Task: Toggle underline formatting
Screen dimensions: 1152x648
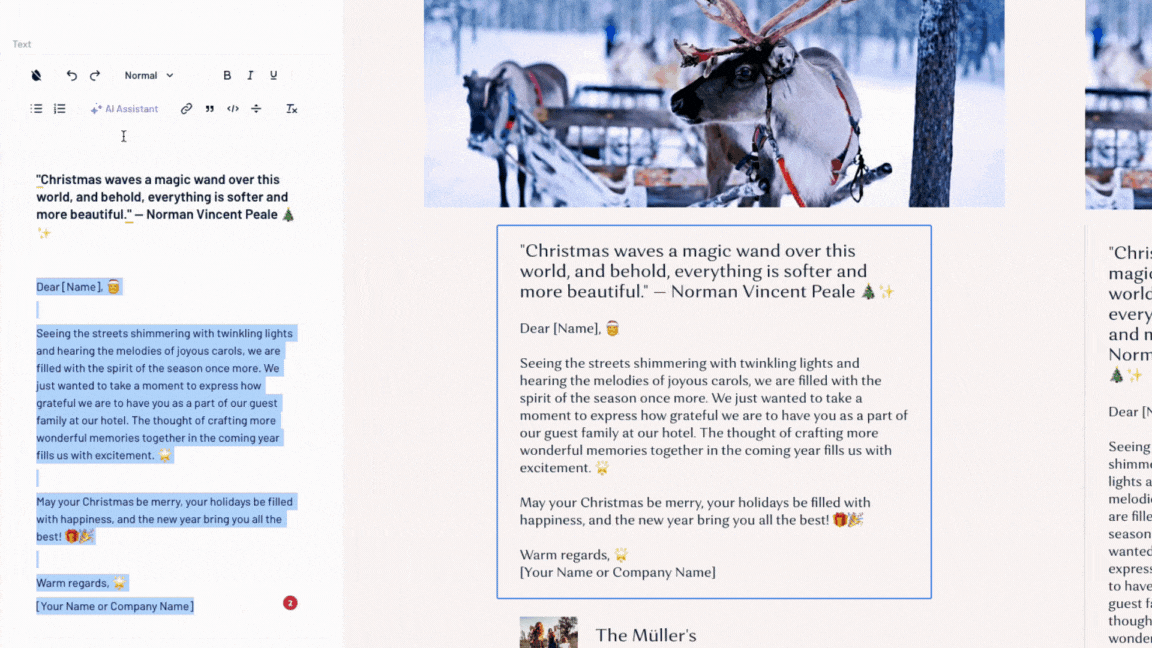Action: point(273,76)
